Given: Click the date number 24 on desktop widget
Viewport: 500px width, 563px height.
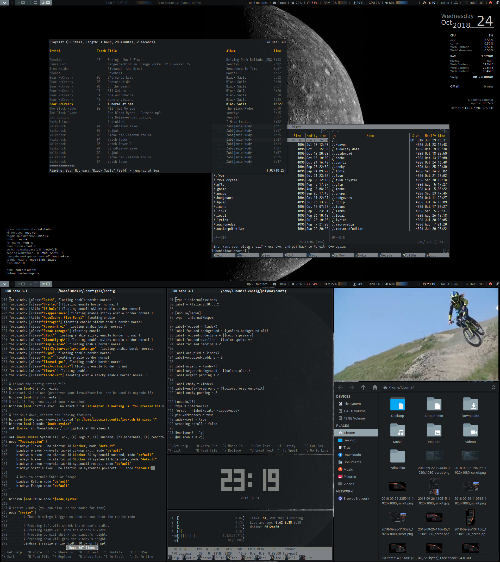Looking at the screenshot, I should [485, 21].
